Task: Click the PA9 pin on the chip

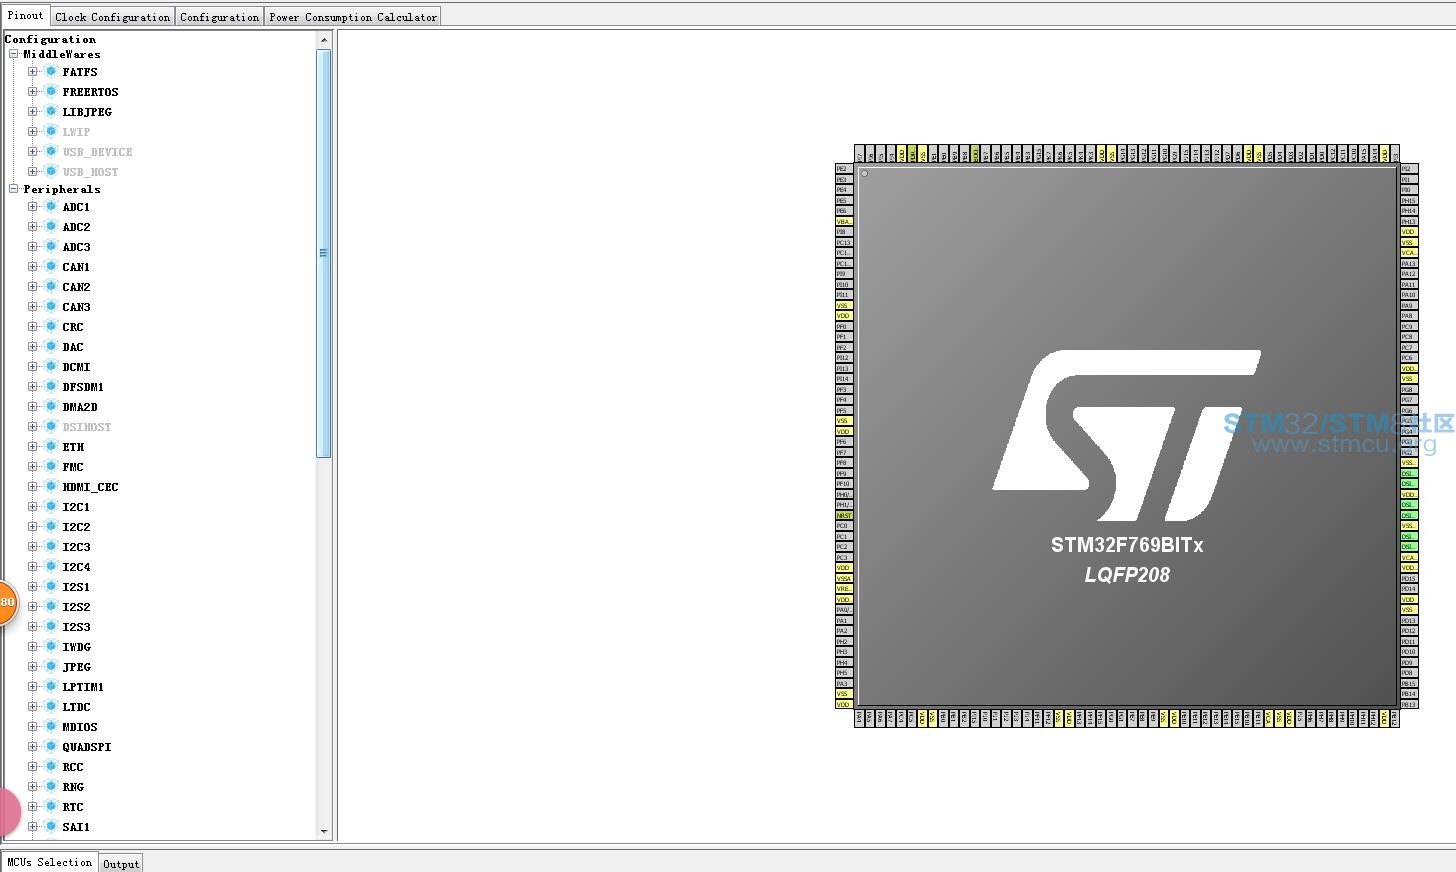Action: [x=1409, y=306]
